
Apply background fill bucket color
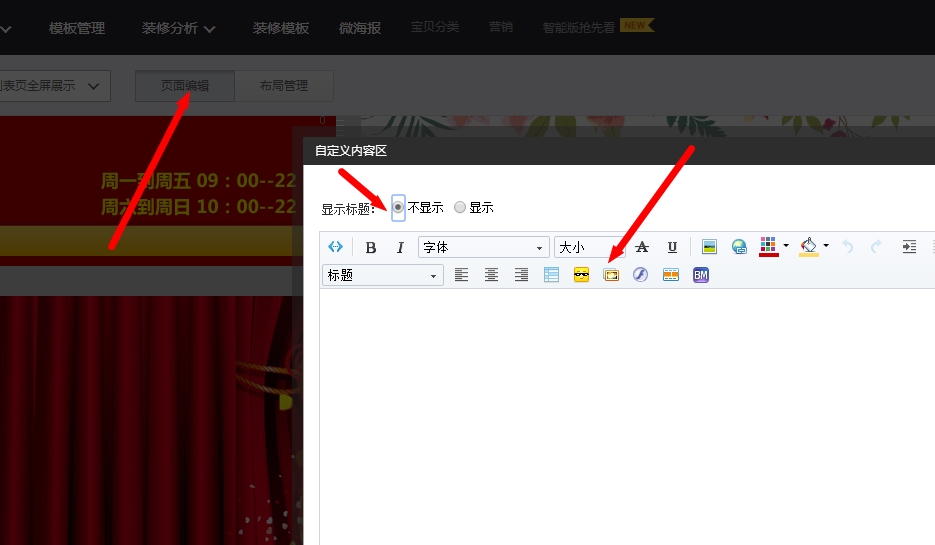[x=809, y=246]
